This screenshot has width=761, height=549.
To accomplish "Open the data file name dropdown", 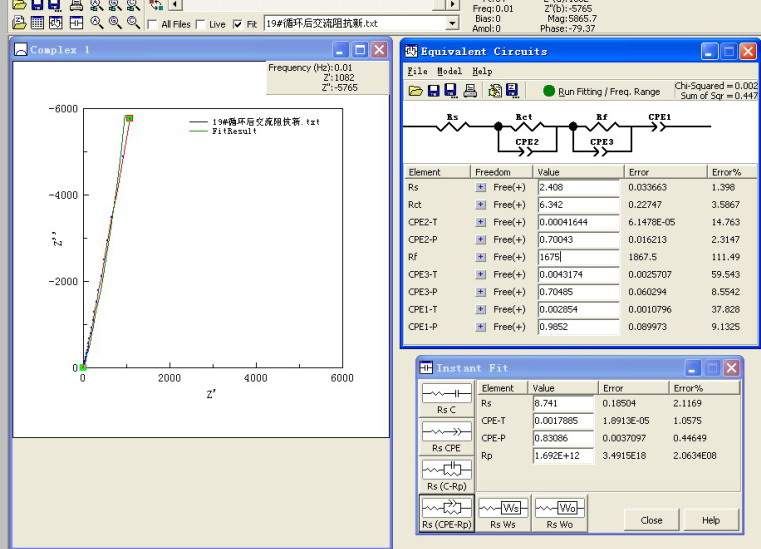I will 453,23.
